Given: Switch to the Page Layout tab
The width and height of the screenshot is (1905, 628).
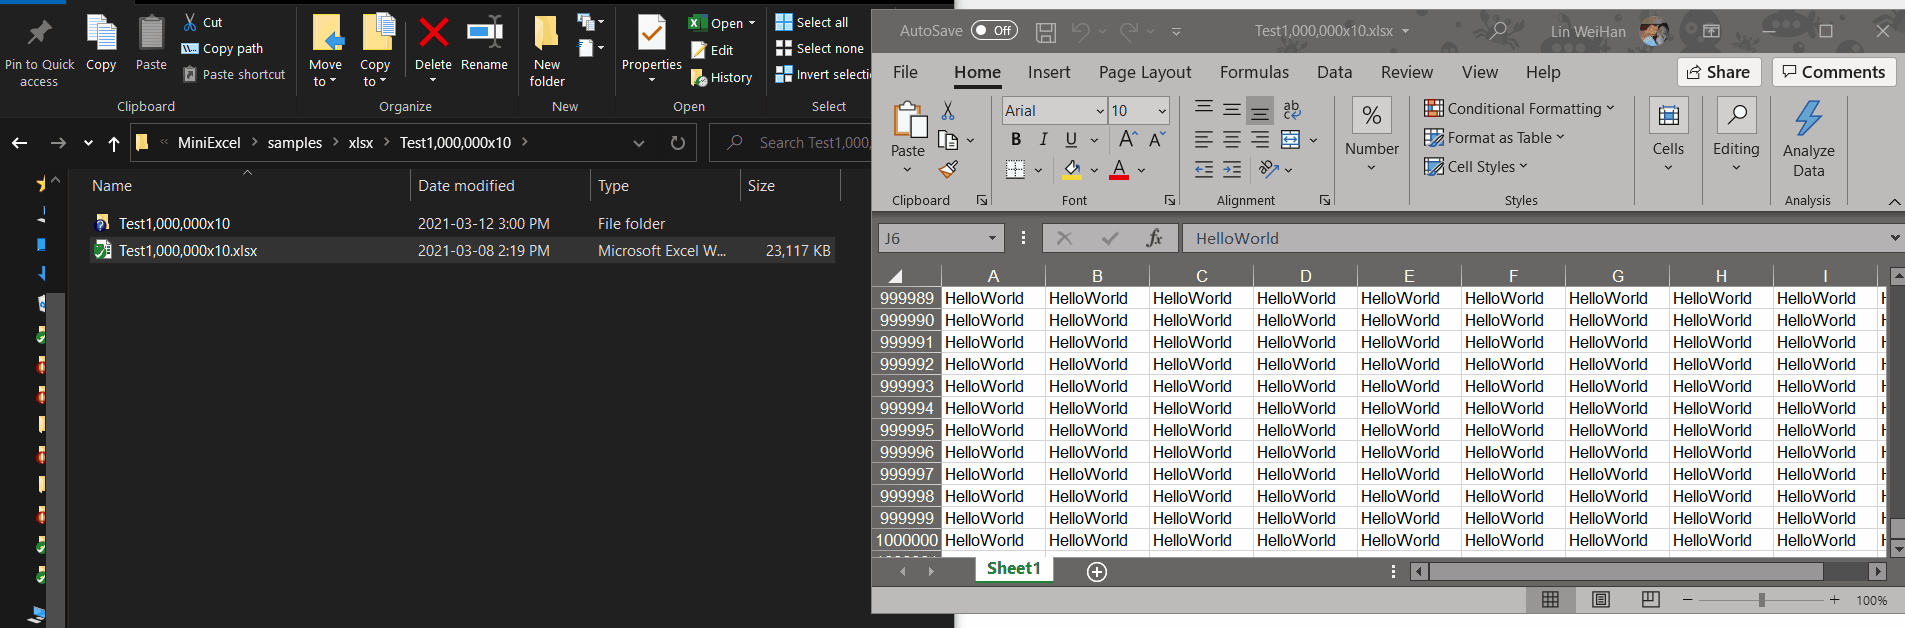Looking at the screenshot, I should point(1145,72).
